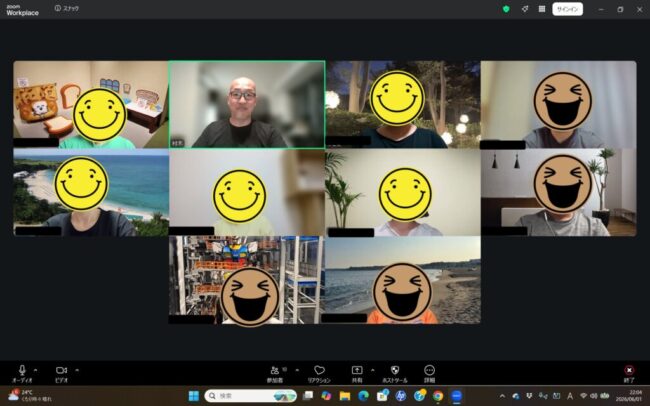Open video options caret beside camera
Screen dimensions: 650x406
point(77,370)
